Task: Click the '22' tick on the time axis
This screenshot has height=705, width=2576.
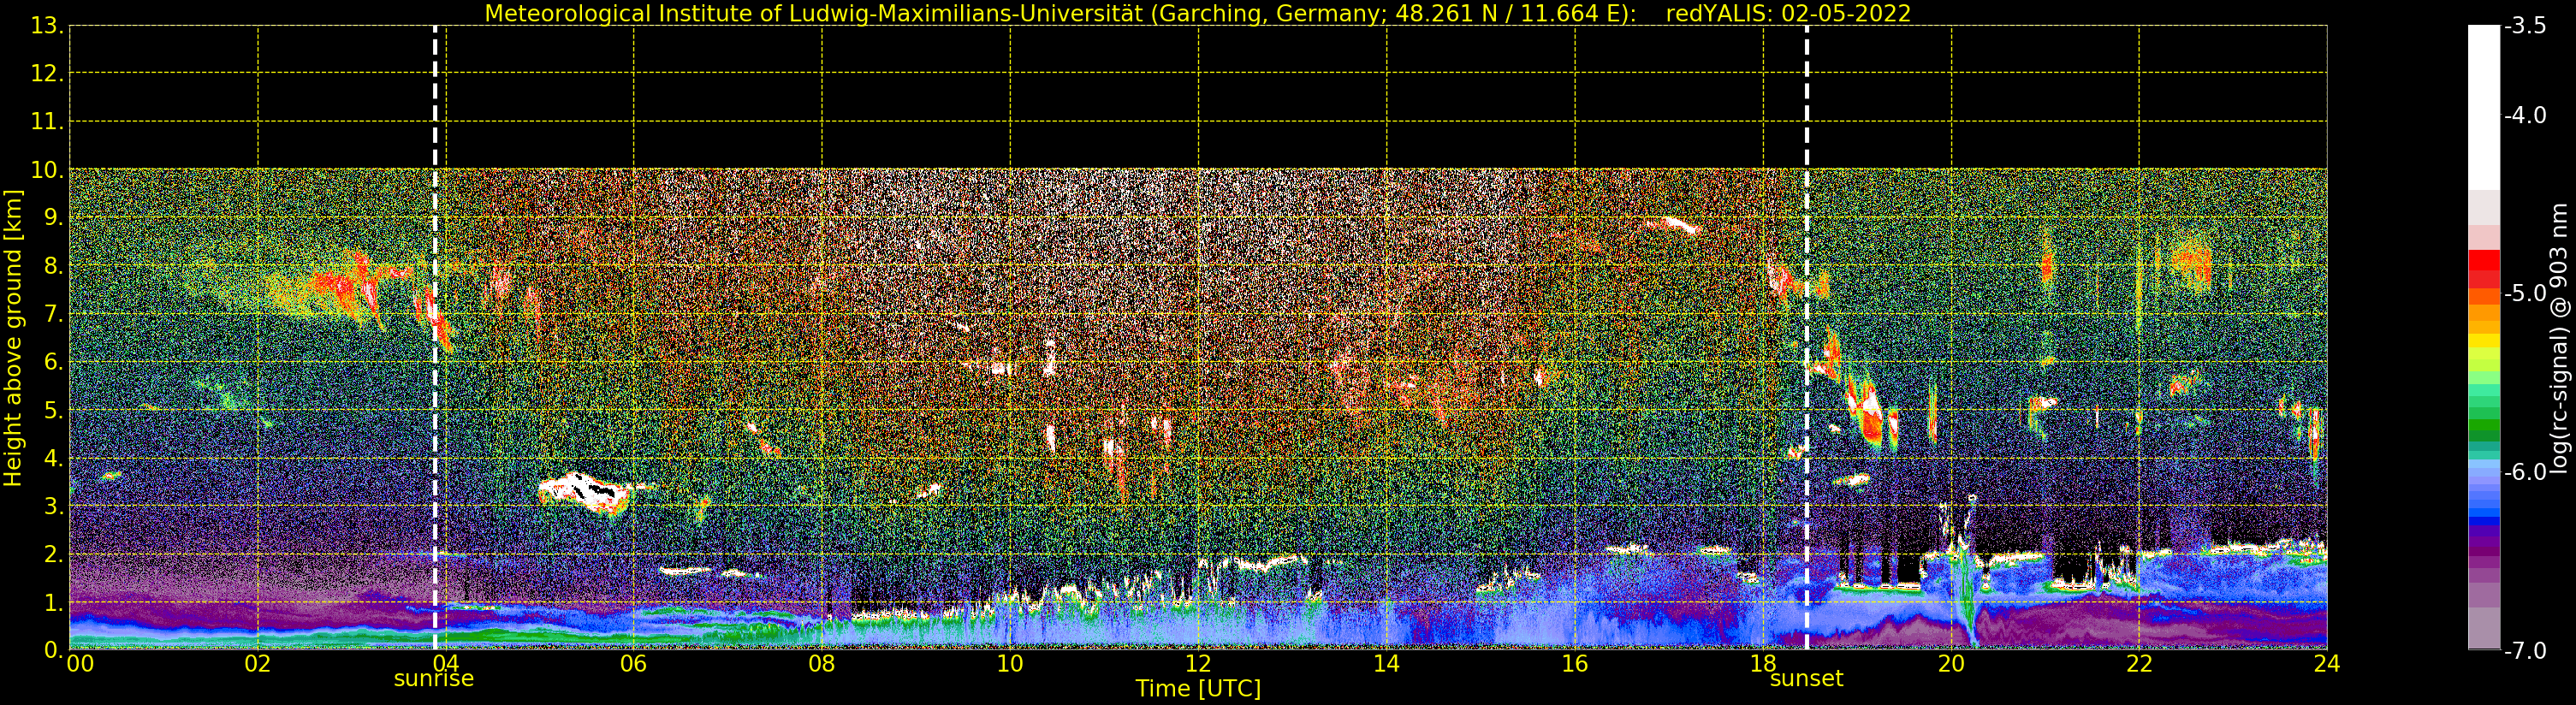Action: click(x=2139, y=663)
